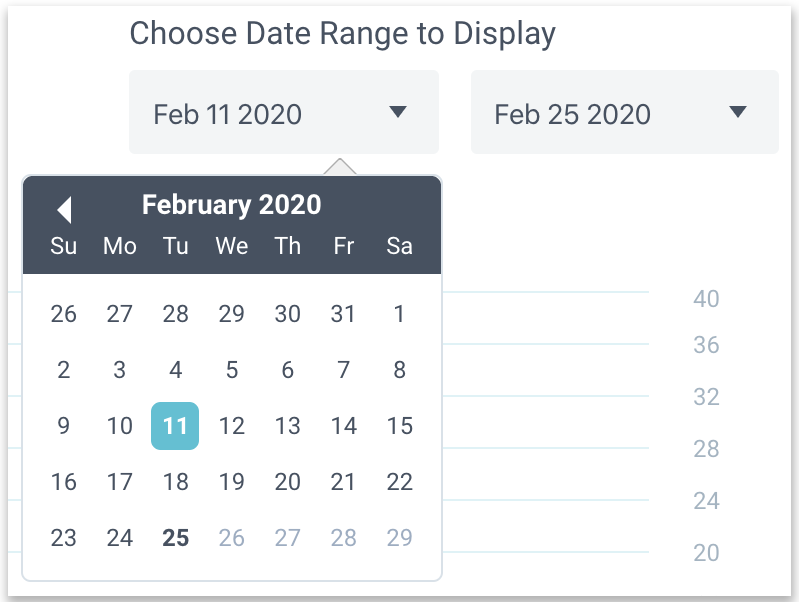
Task: Choose February 1 on the calendar
Action: tap(399, 314)
